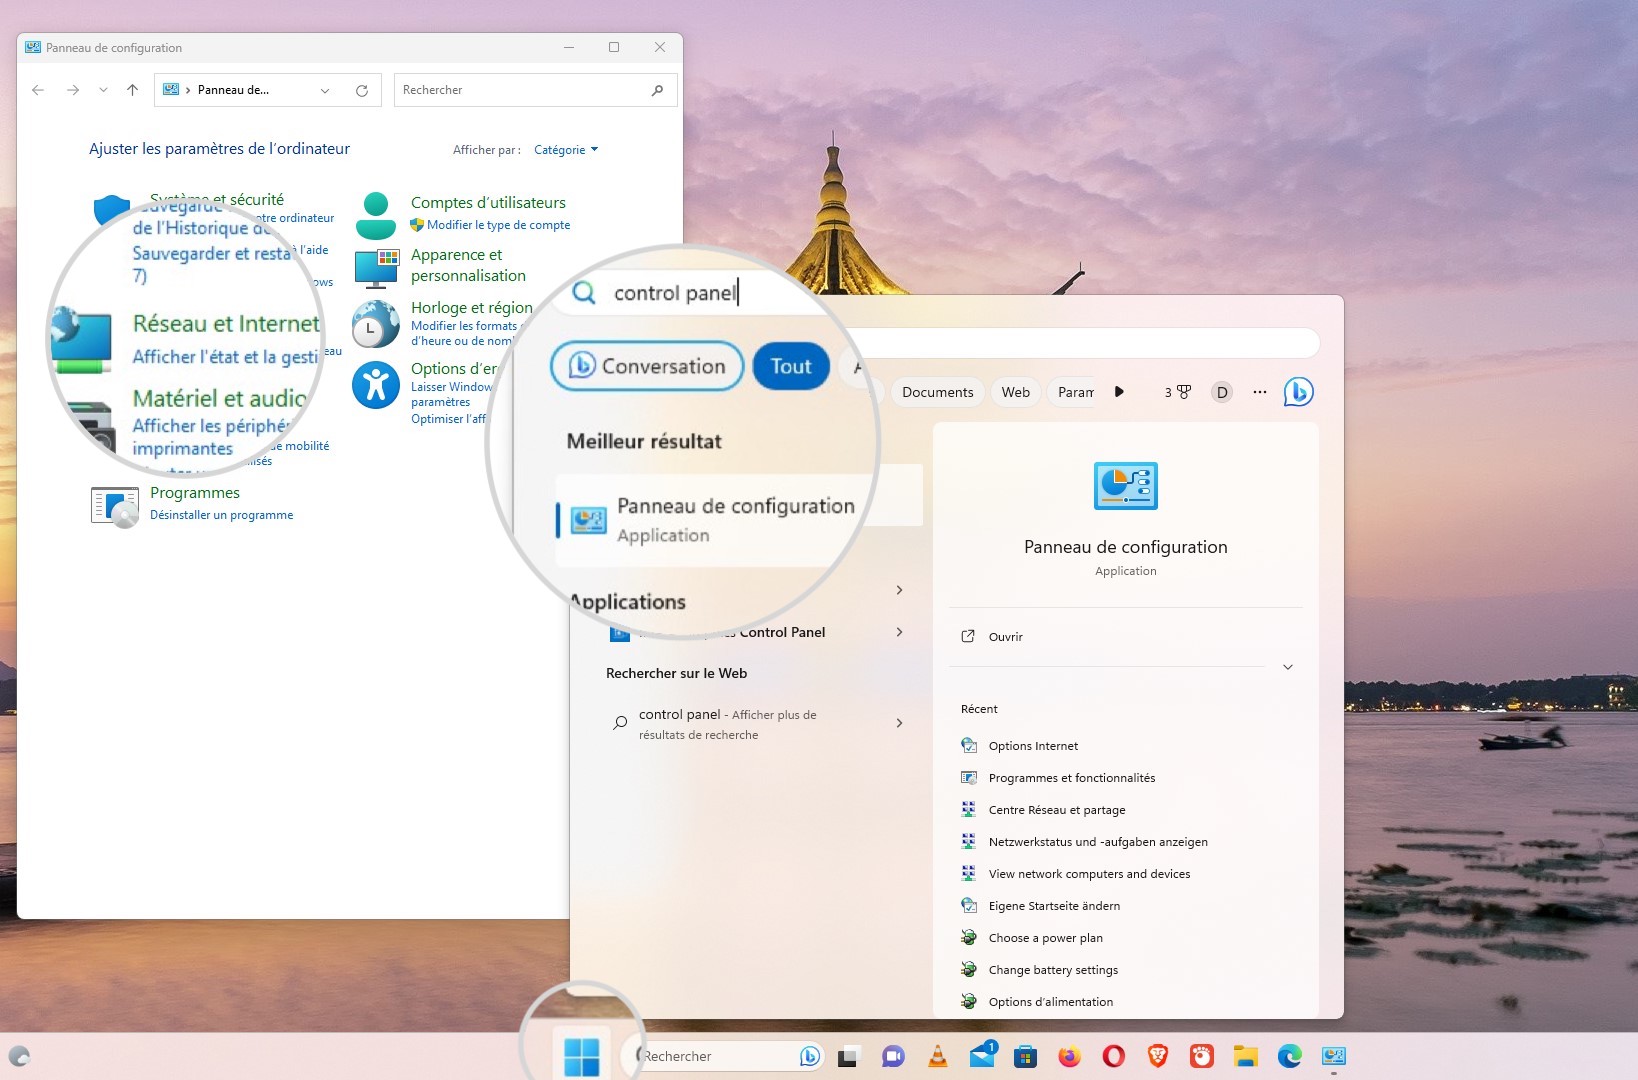Select the Documents search filter tab
1638x1080 pixels.
(938, 392)
